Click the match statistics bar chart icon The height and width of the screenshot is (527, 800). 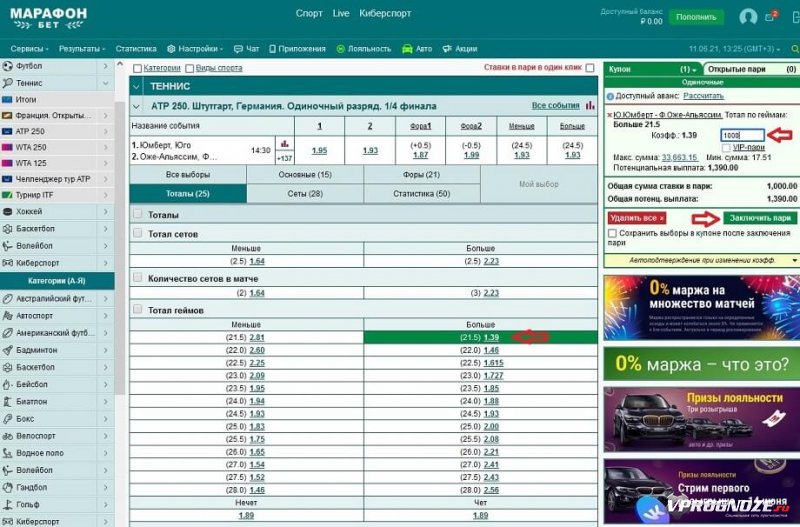(284, 144)
